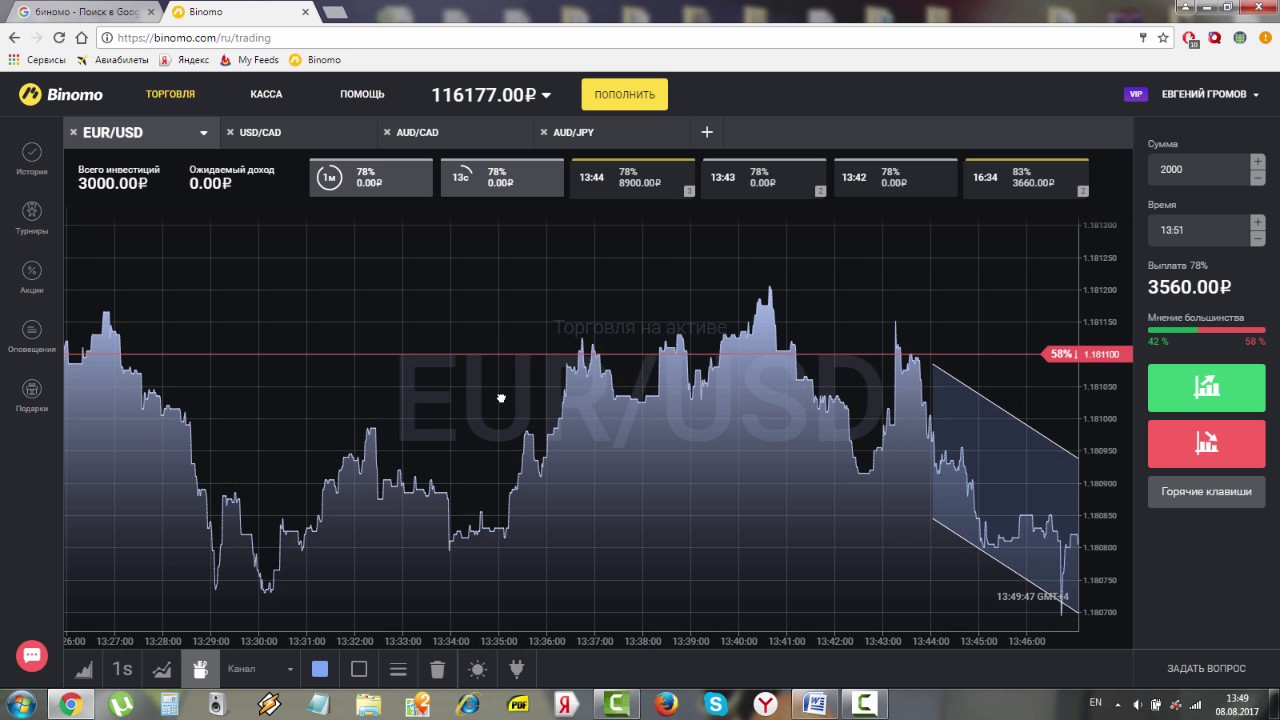Close the AUD/CAD asset tab
Image resolution: width=1280 pixels, height=720 pixels.
[387, 132]
